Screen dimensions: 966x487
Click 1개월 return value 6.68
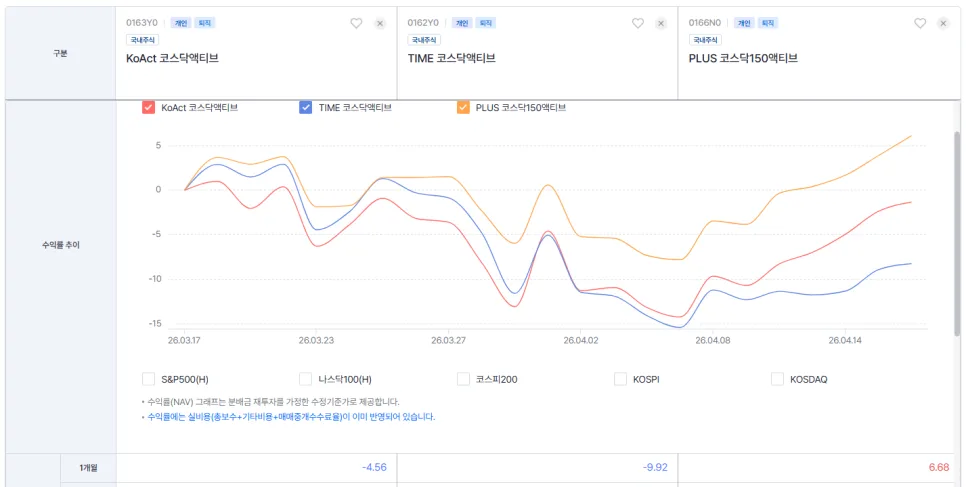[x=939, y=467]
